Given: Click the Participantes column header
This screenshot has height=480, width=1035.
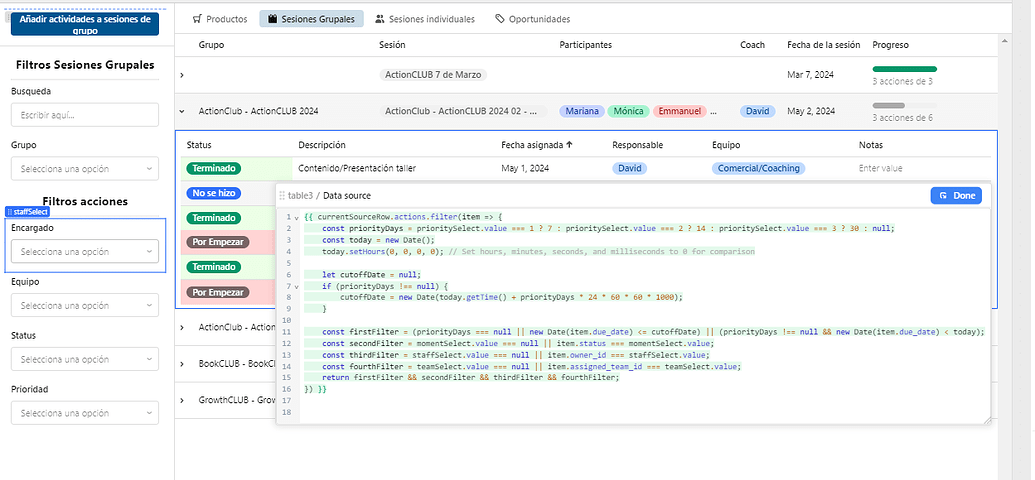Looking at the screenshot, I should (x=585, y=45).
